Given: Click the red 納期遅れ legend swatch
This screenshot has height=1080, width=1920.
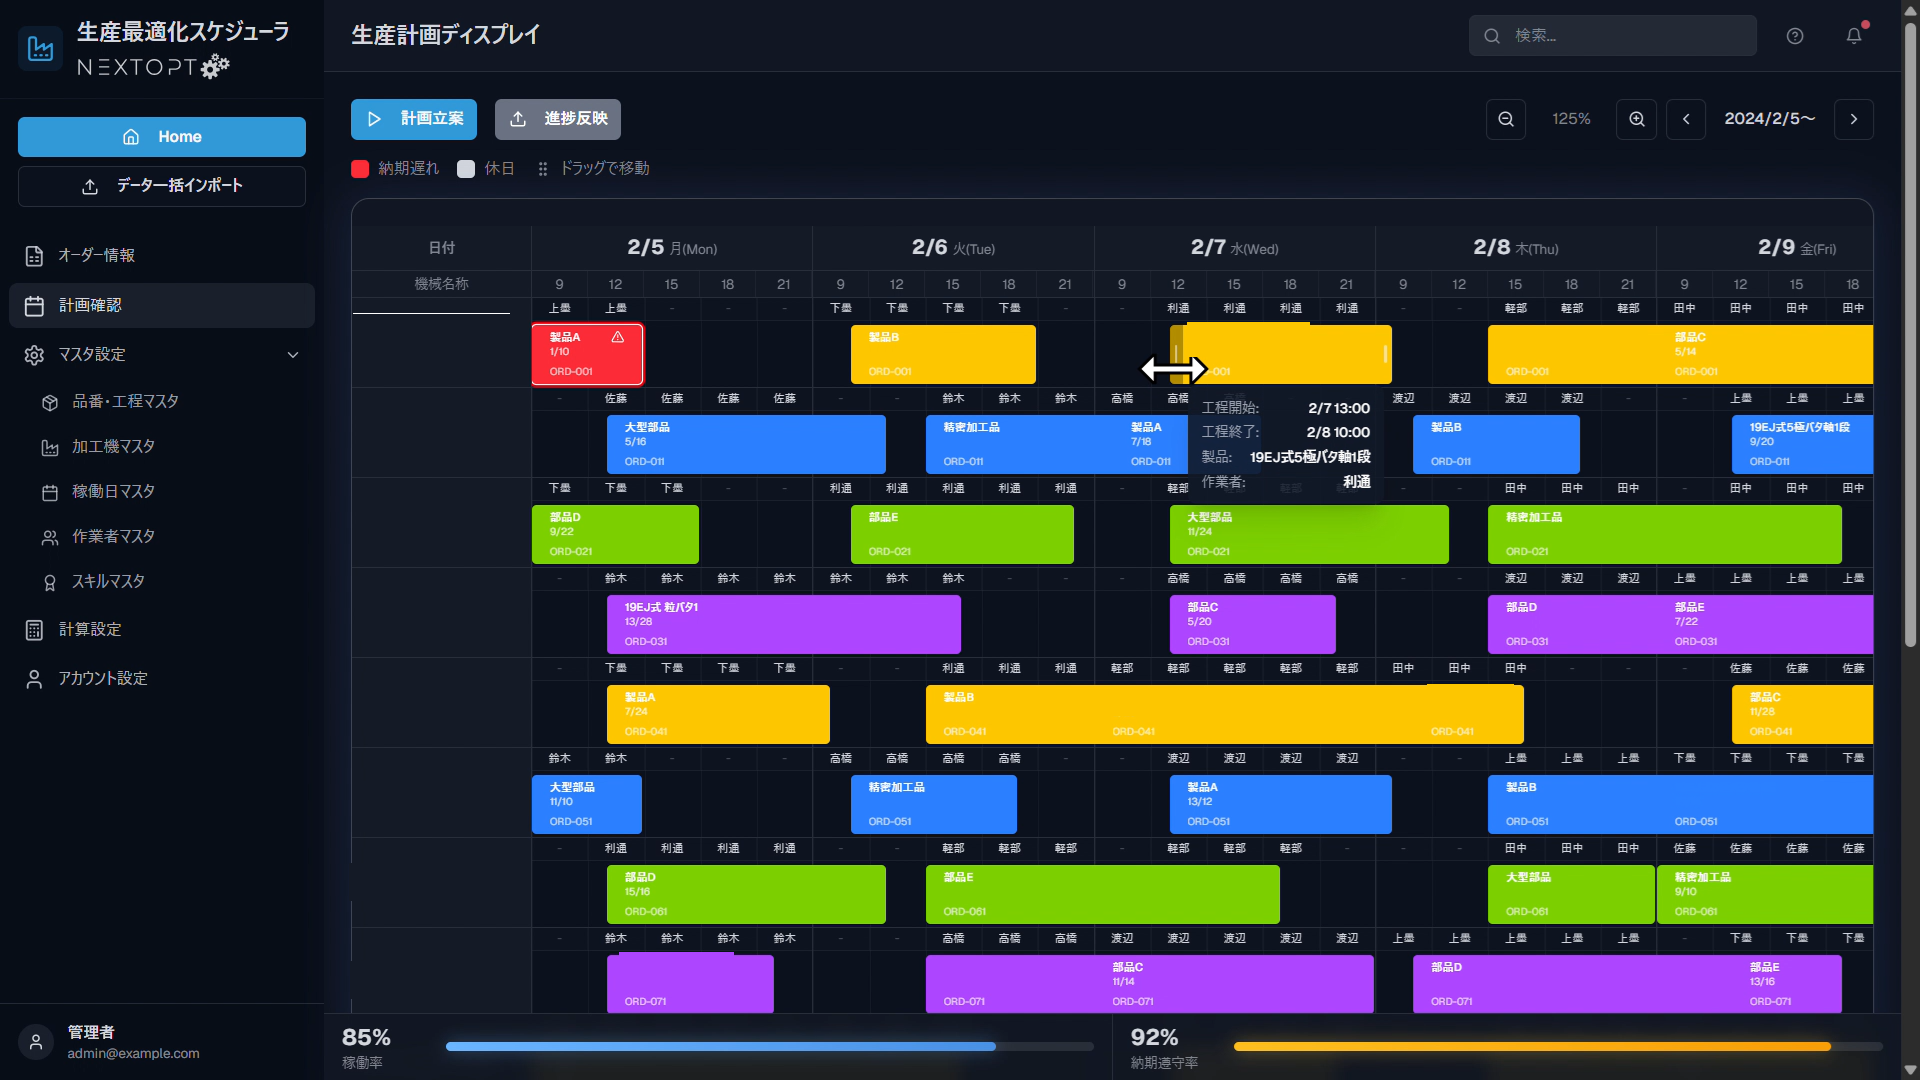Looking at the screenshot, I should click(360, 169).
